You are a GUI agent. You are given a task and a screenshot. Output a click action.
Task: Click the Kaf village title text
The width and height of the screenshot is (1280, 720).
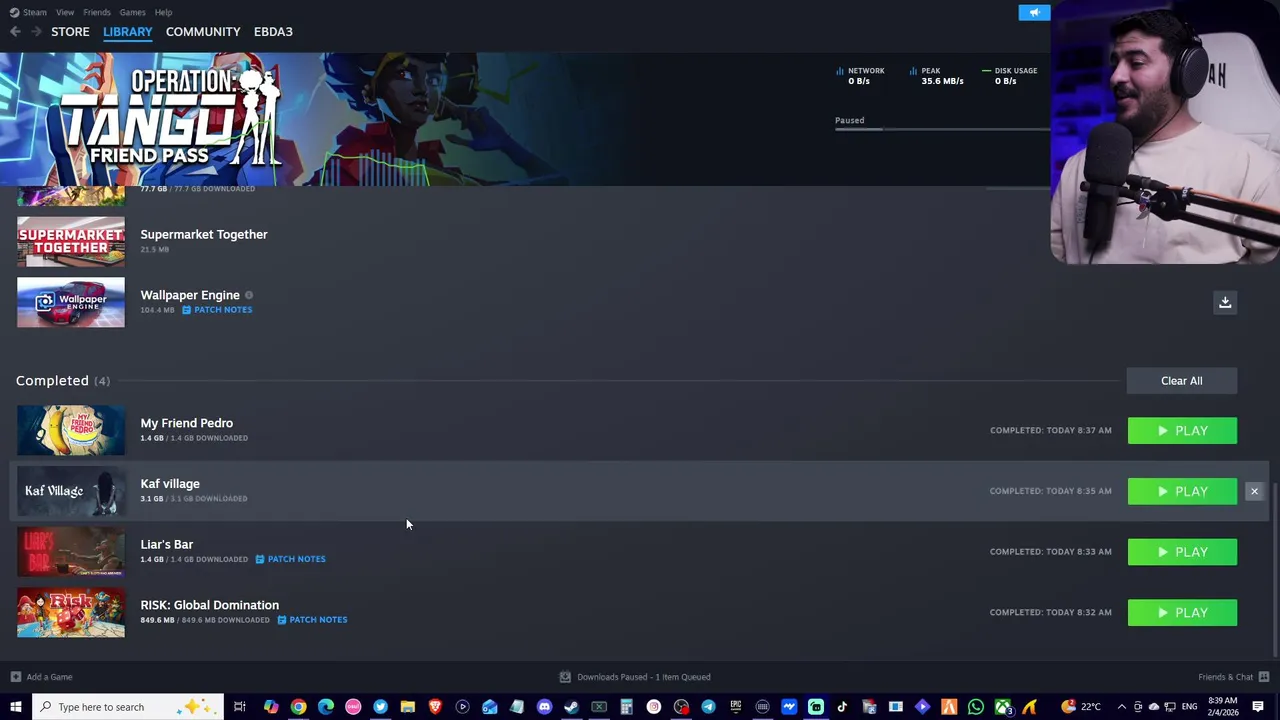(x=170, y=484)
